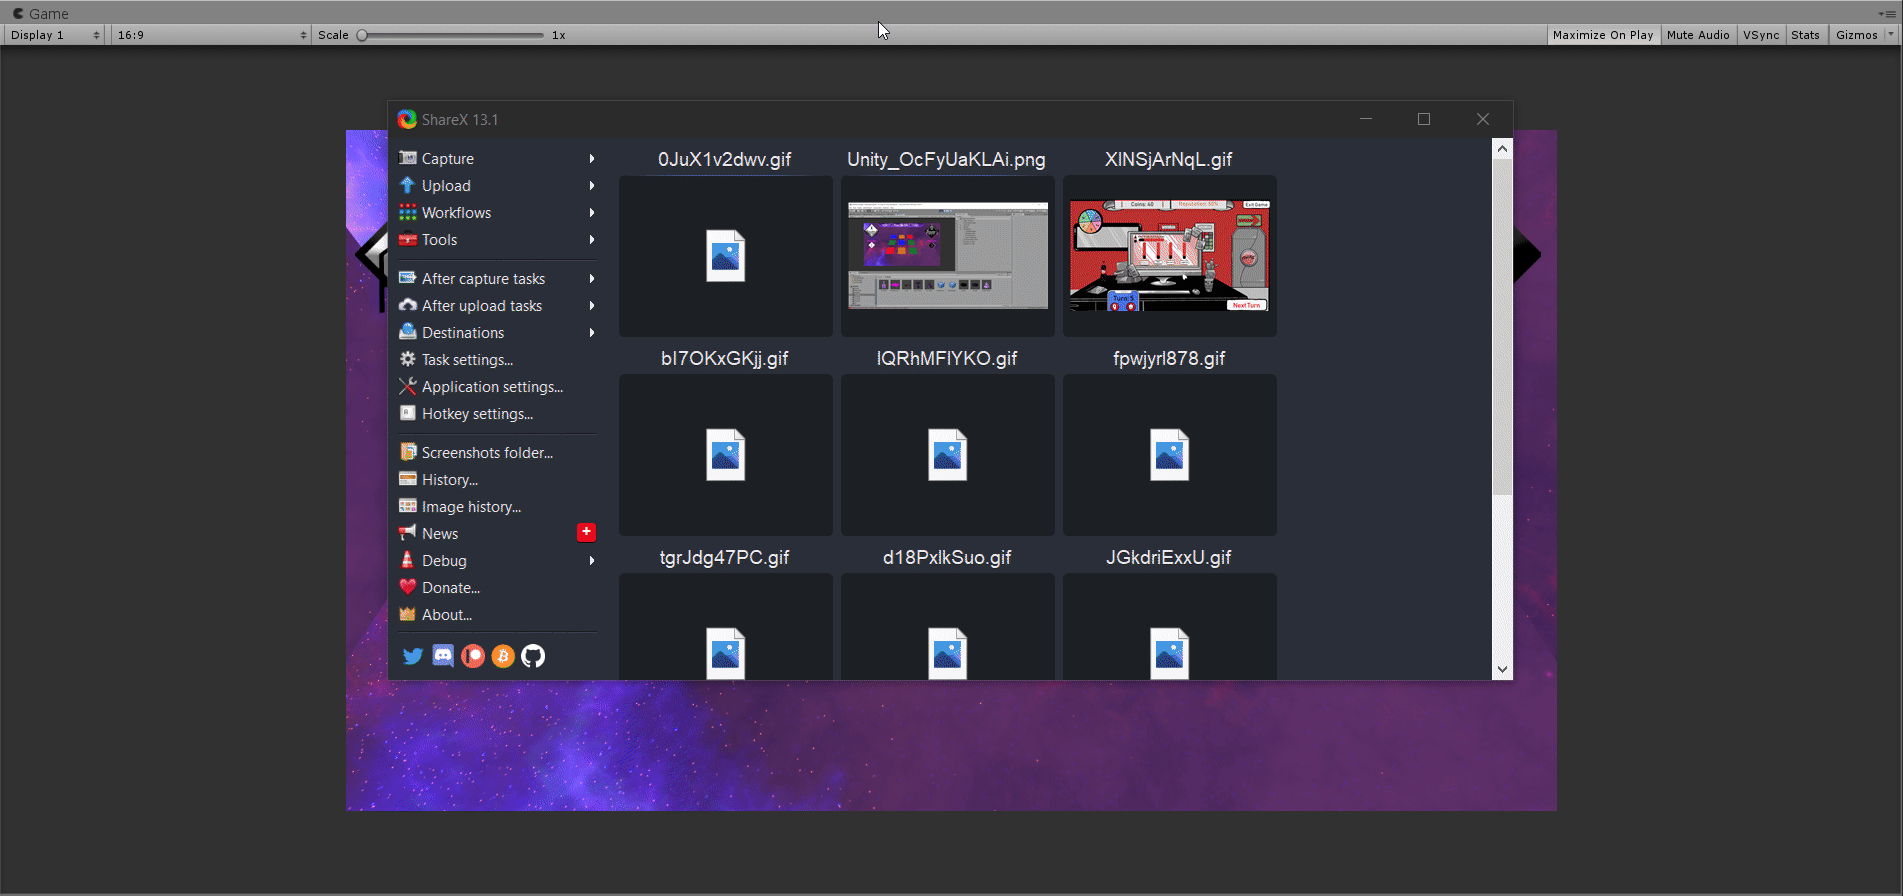Click the Task settings gear icon
The width and height of the screenshot is (1903, 896).
pos(408,359)
